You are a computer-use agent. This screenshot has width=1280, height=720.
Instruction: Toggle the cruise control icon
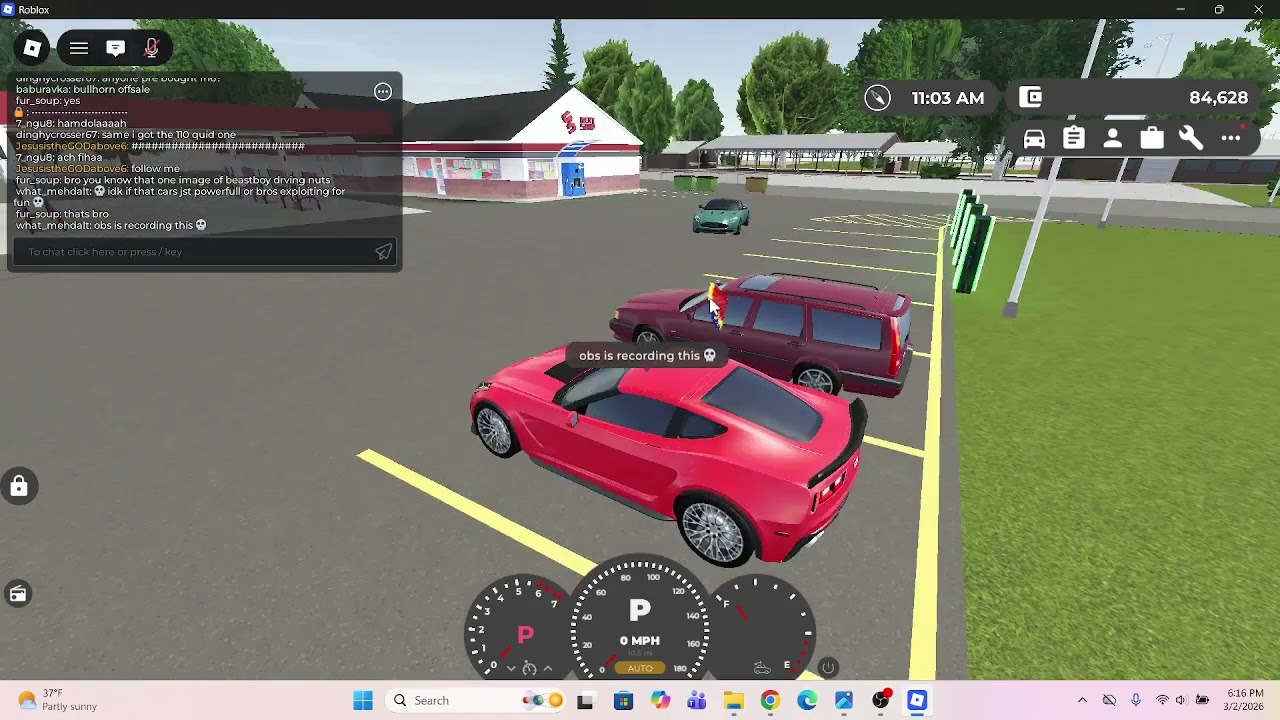[x=529, y=668]
